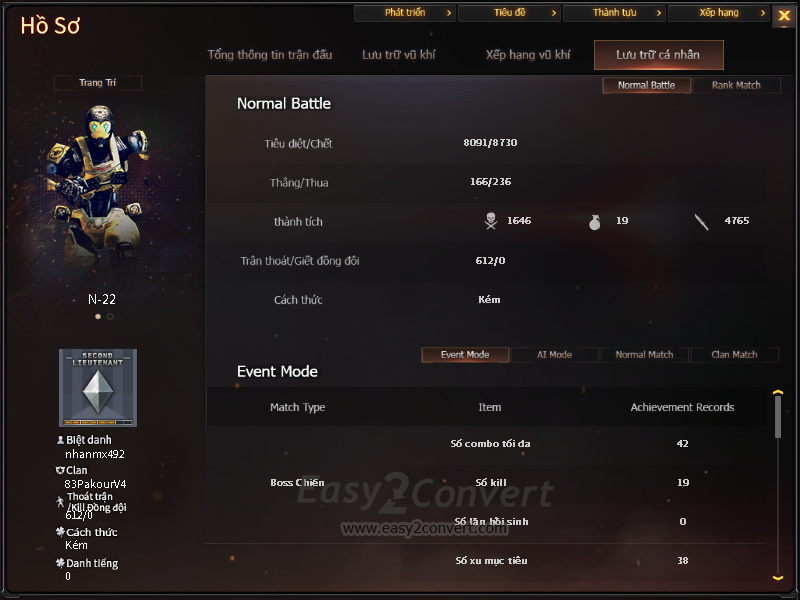Click the running man Thoát trận icon
The height and width of the screenshot is (600, 800).
[x=60, y=502]
